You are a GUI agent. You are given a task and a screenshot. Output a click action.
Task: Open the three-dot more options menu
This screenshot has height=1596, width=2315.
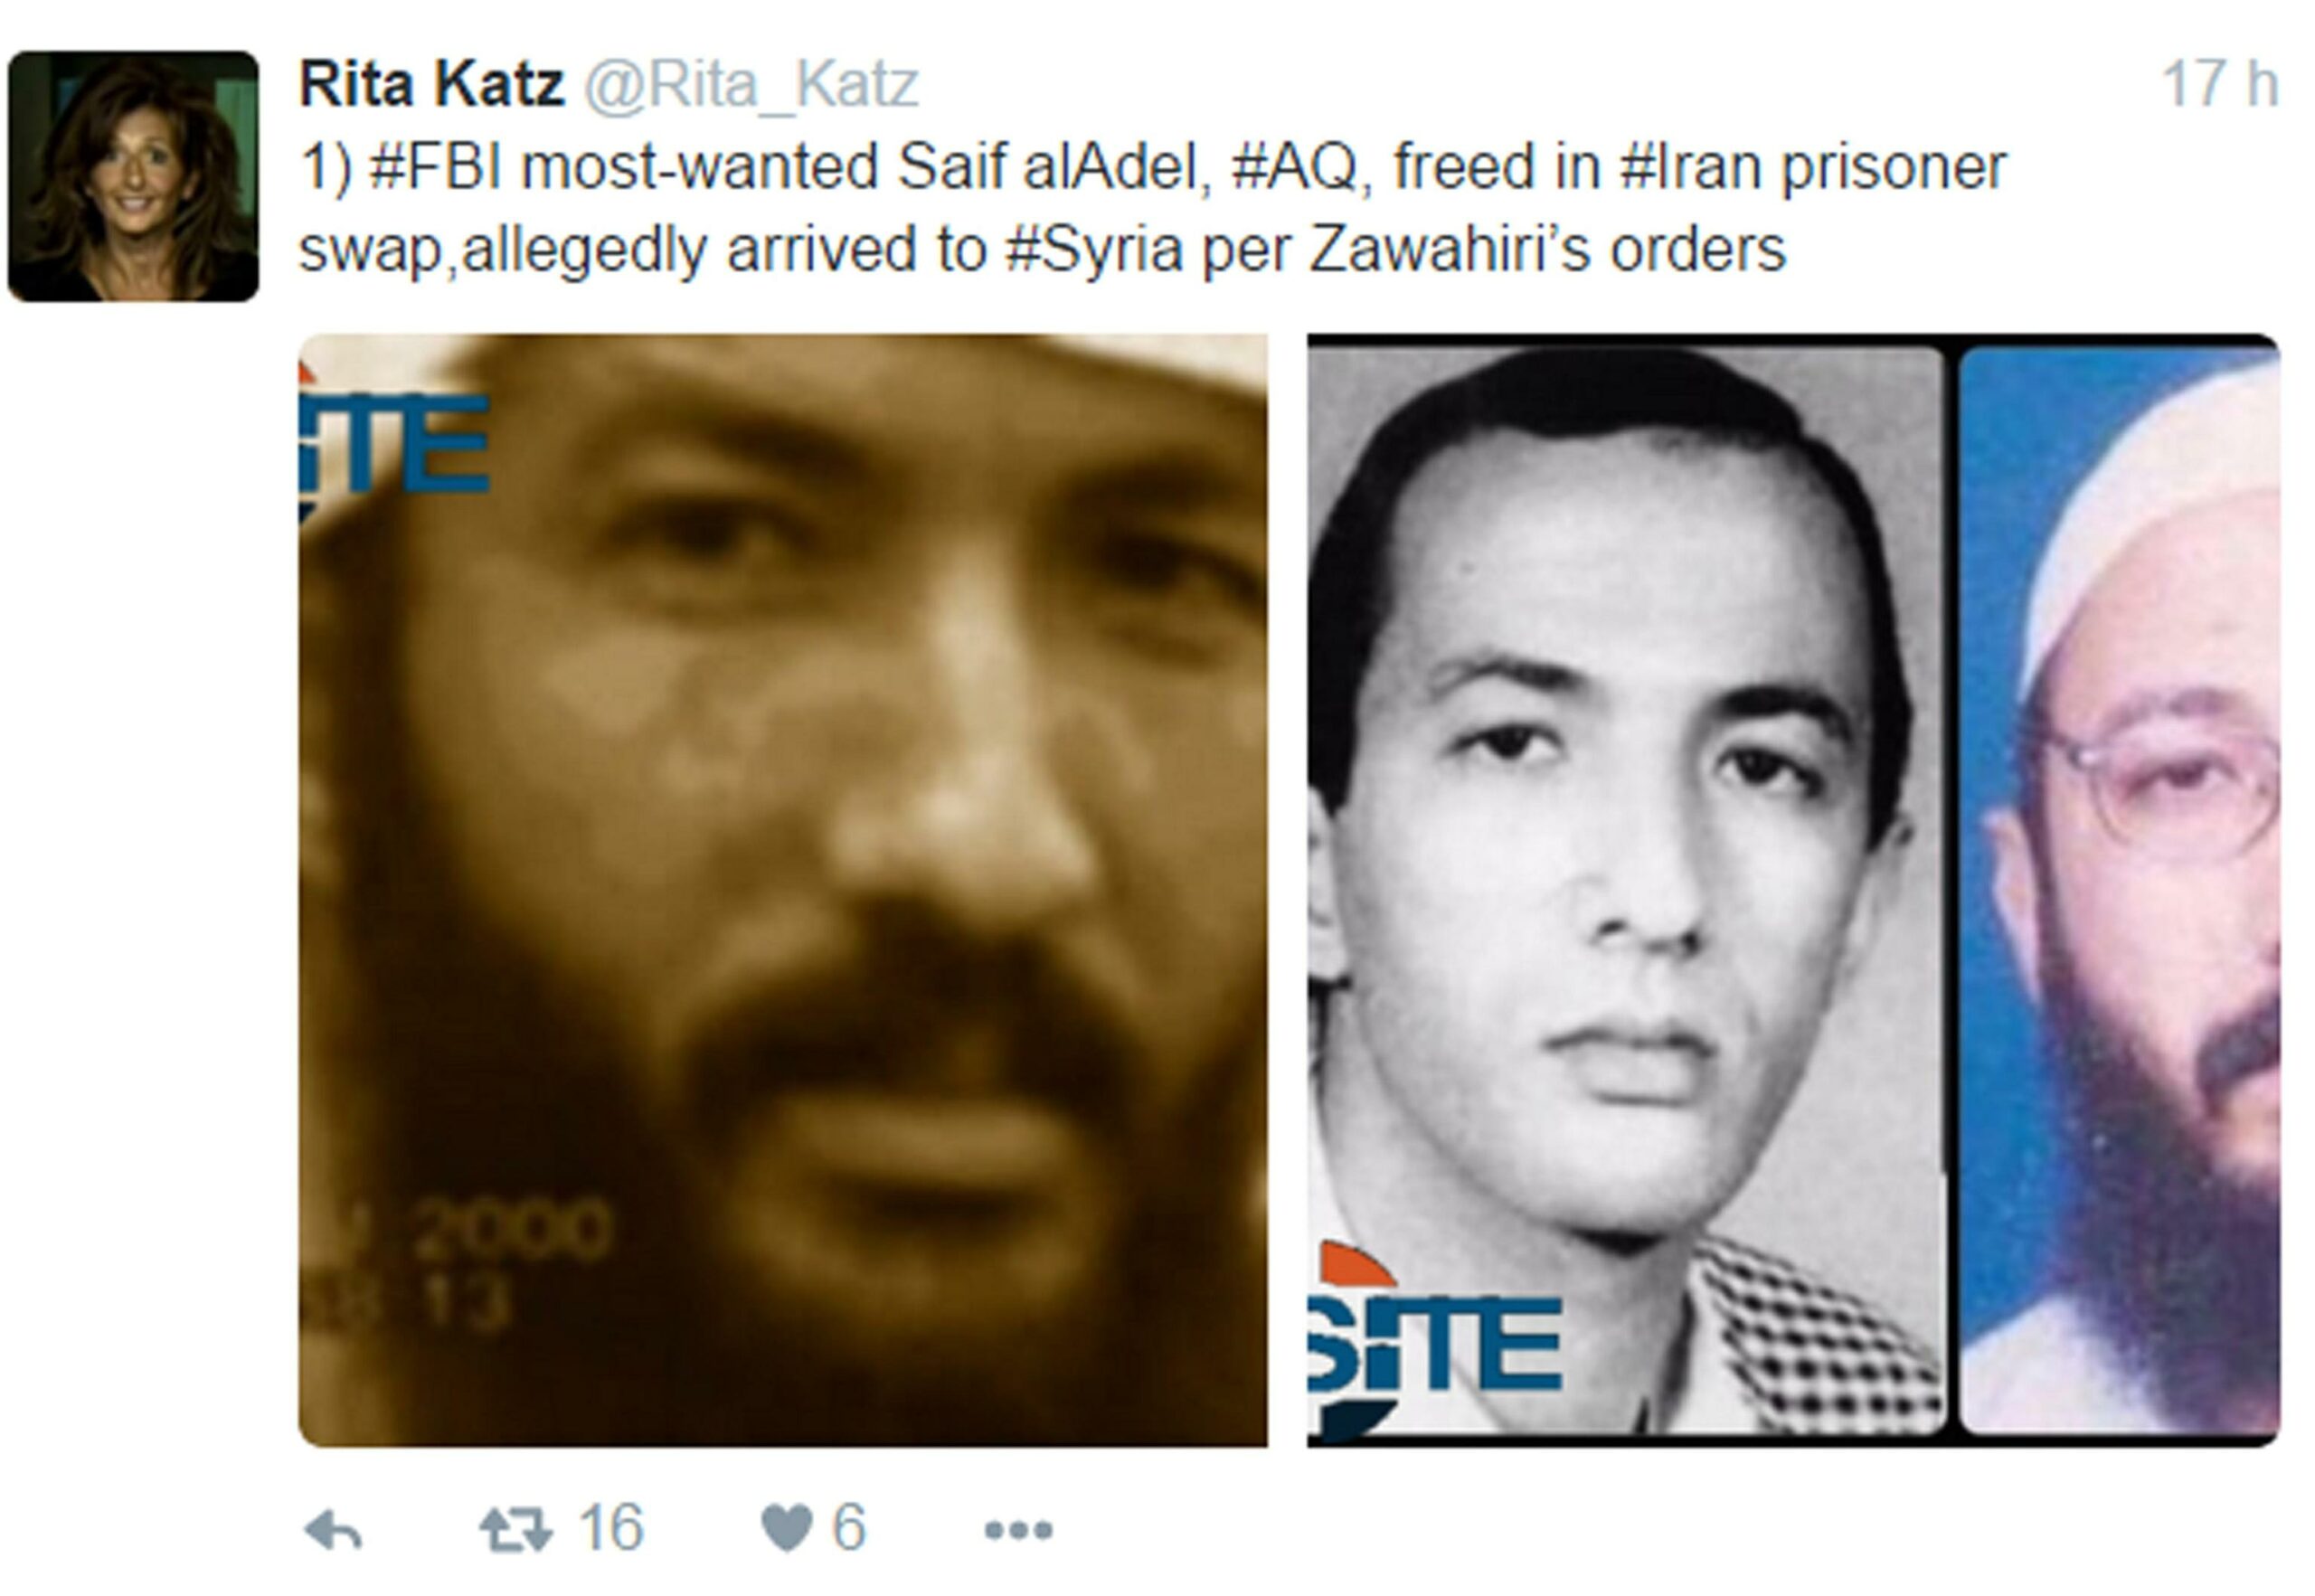1018,1530
